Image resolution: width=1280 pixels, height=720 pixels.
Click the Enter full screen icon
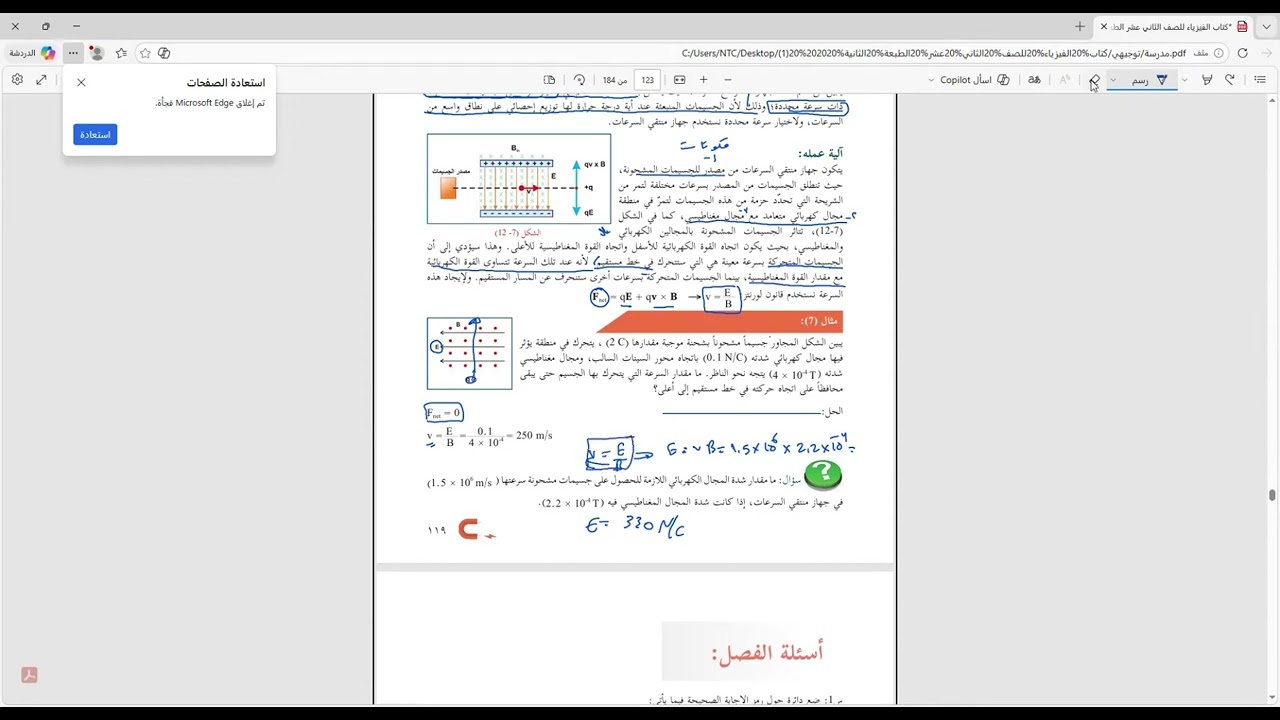(41, 80)
